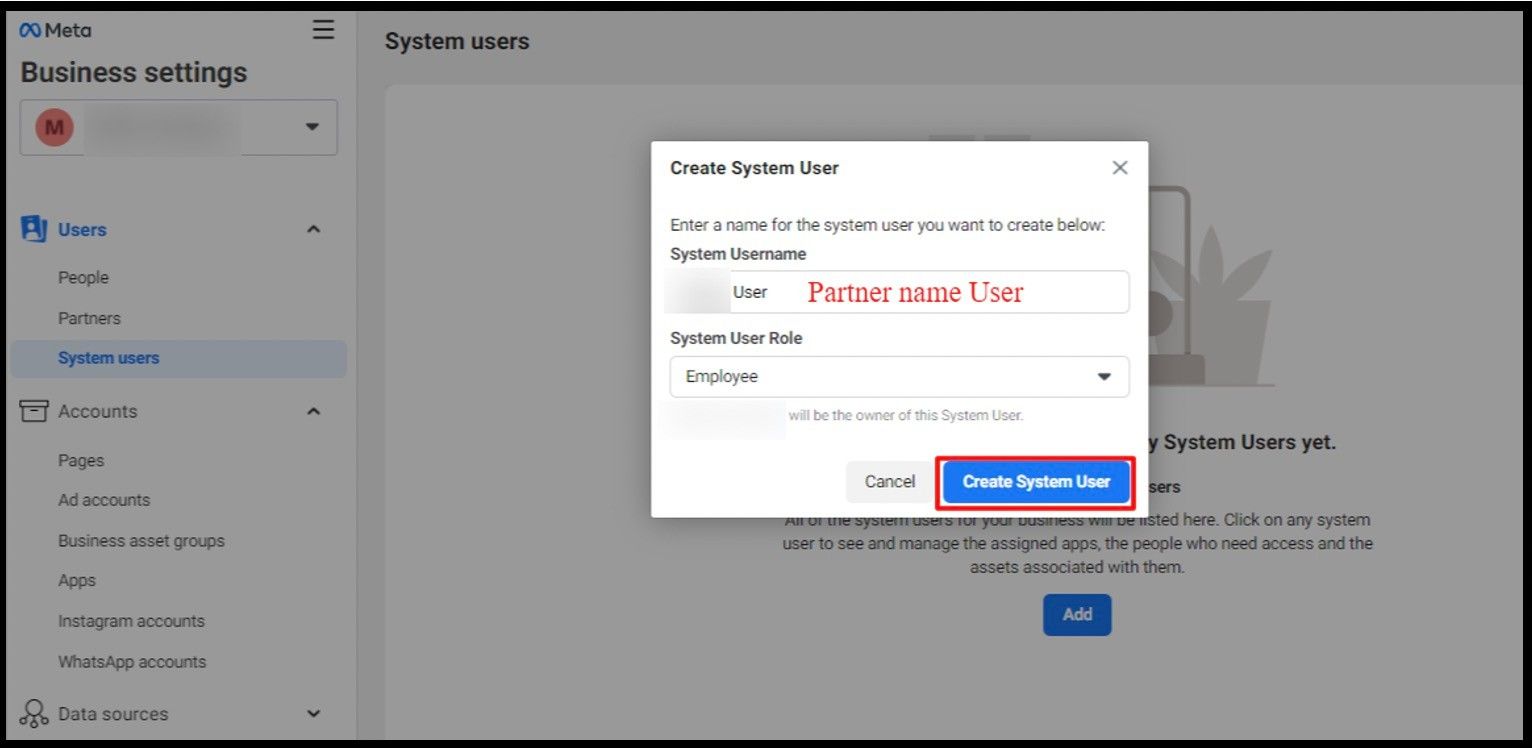1532x748 pixels.
Task: Open the System User Role dropdown
Action: click(1103, 376)
